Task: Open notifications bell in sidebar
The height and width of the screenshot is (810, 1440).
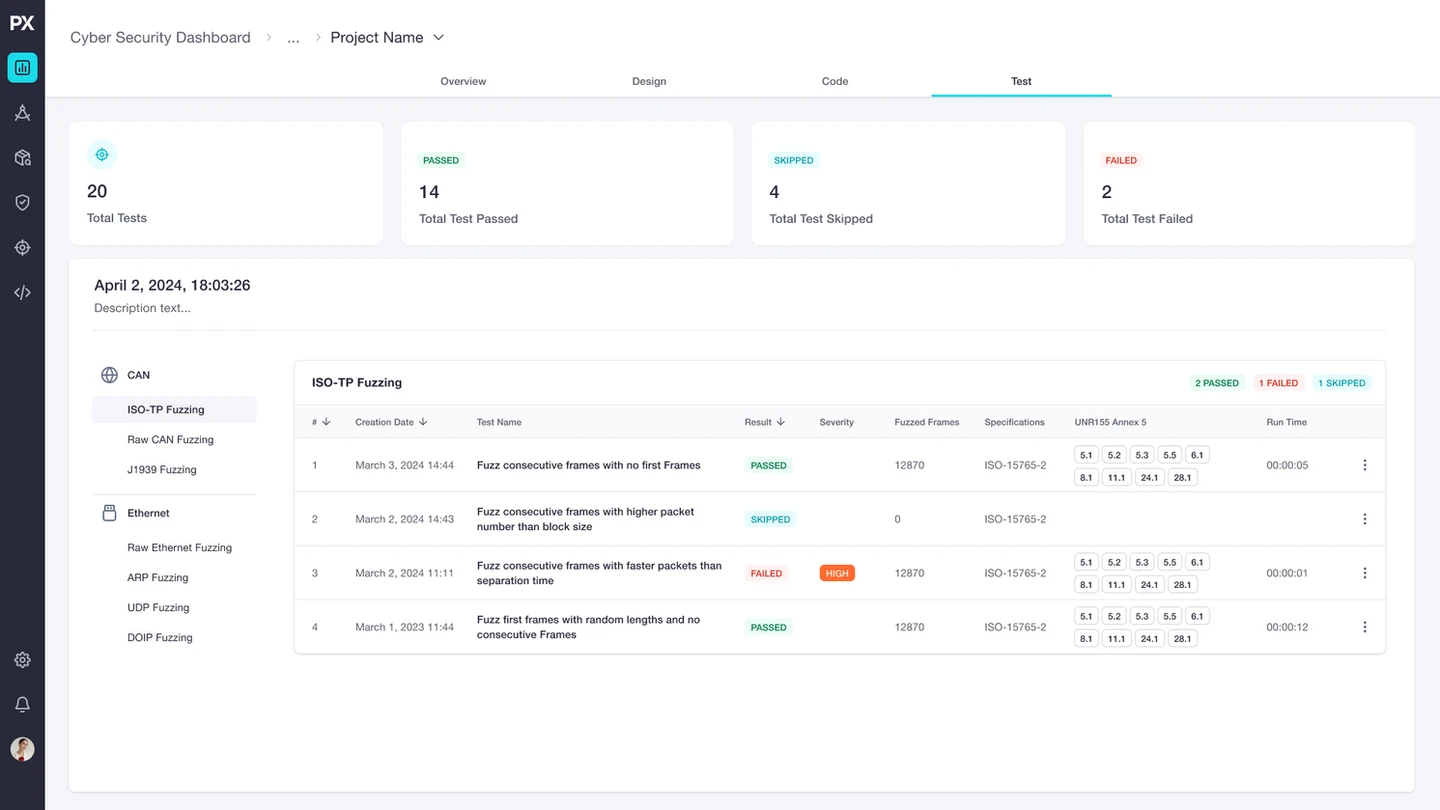Action: pyautogui.click(x=22, y=705)
